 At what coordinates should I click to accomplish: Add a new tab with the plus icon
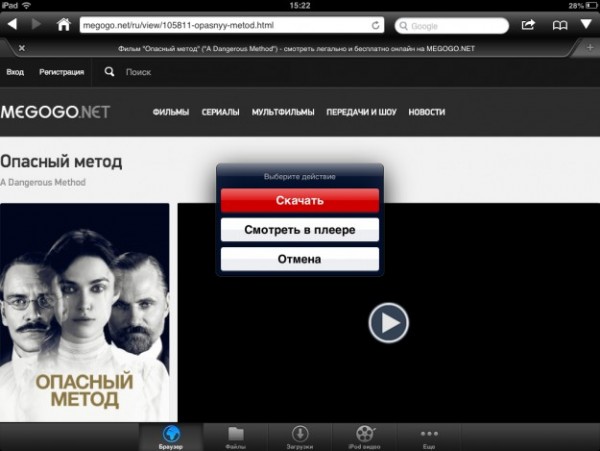coord(589,48)
